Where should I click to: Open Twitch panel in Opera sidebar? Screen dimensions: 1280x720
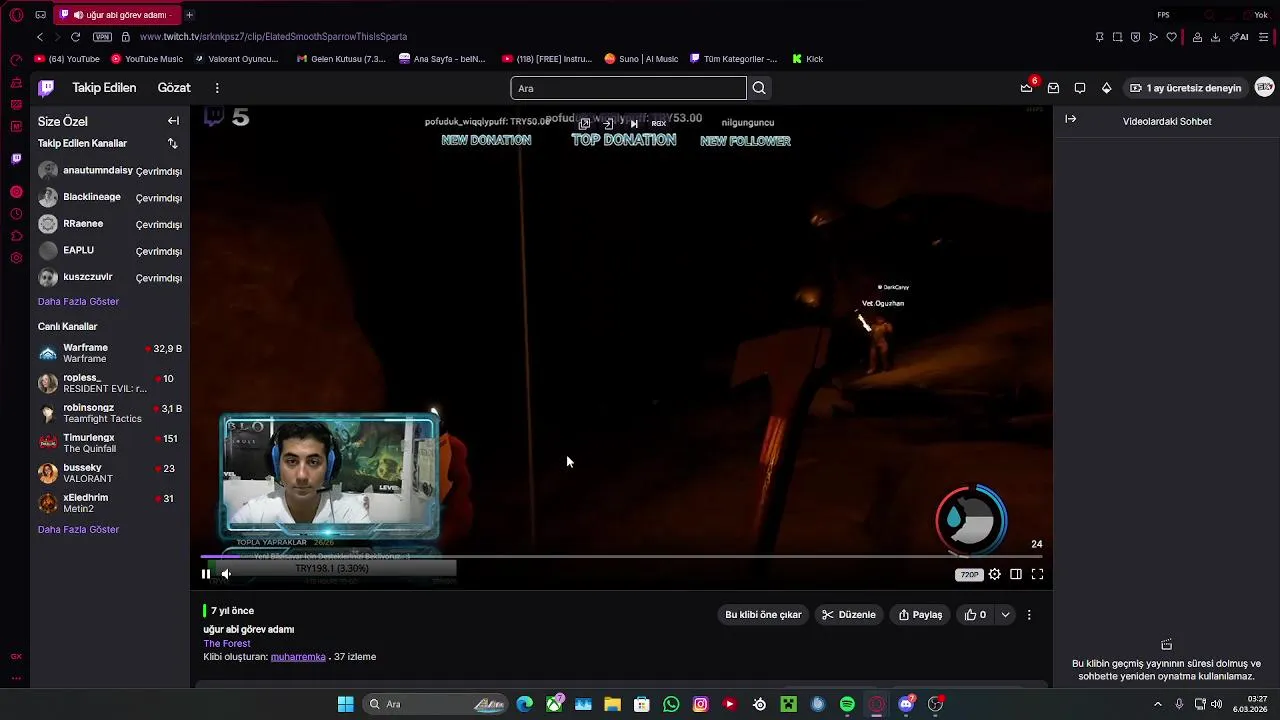click(16, 158)
